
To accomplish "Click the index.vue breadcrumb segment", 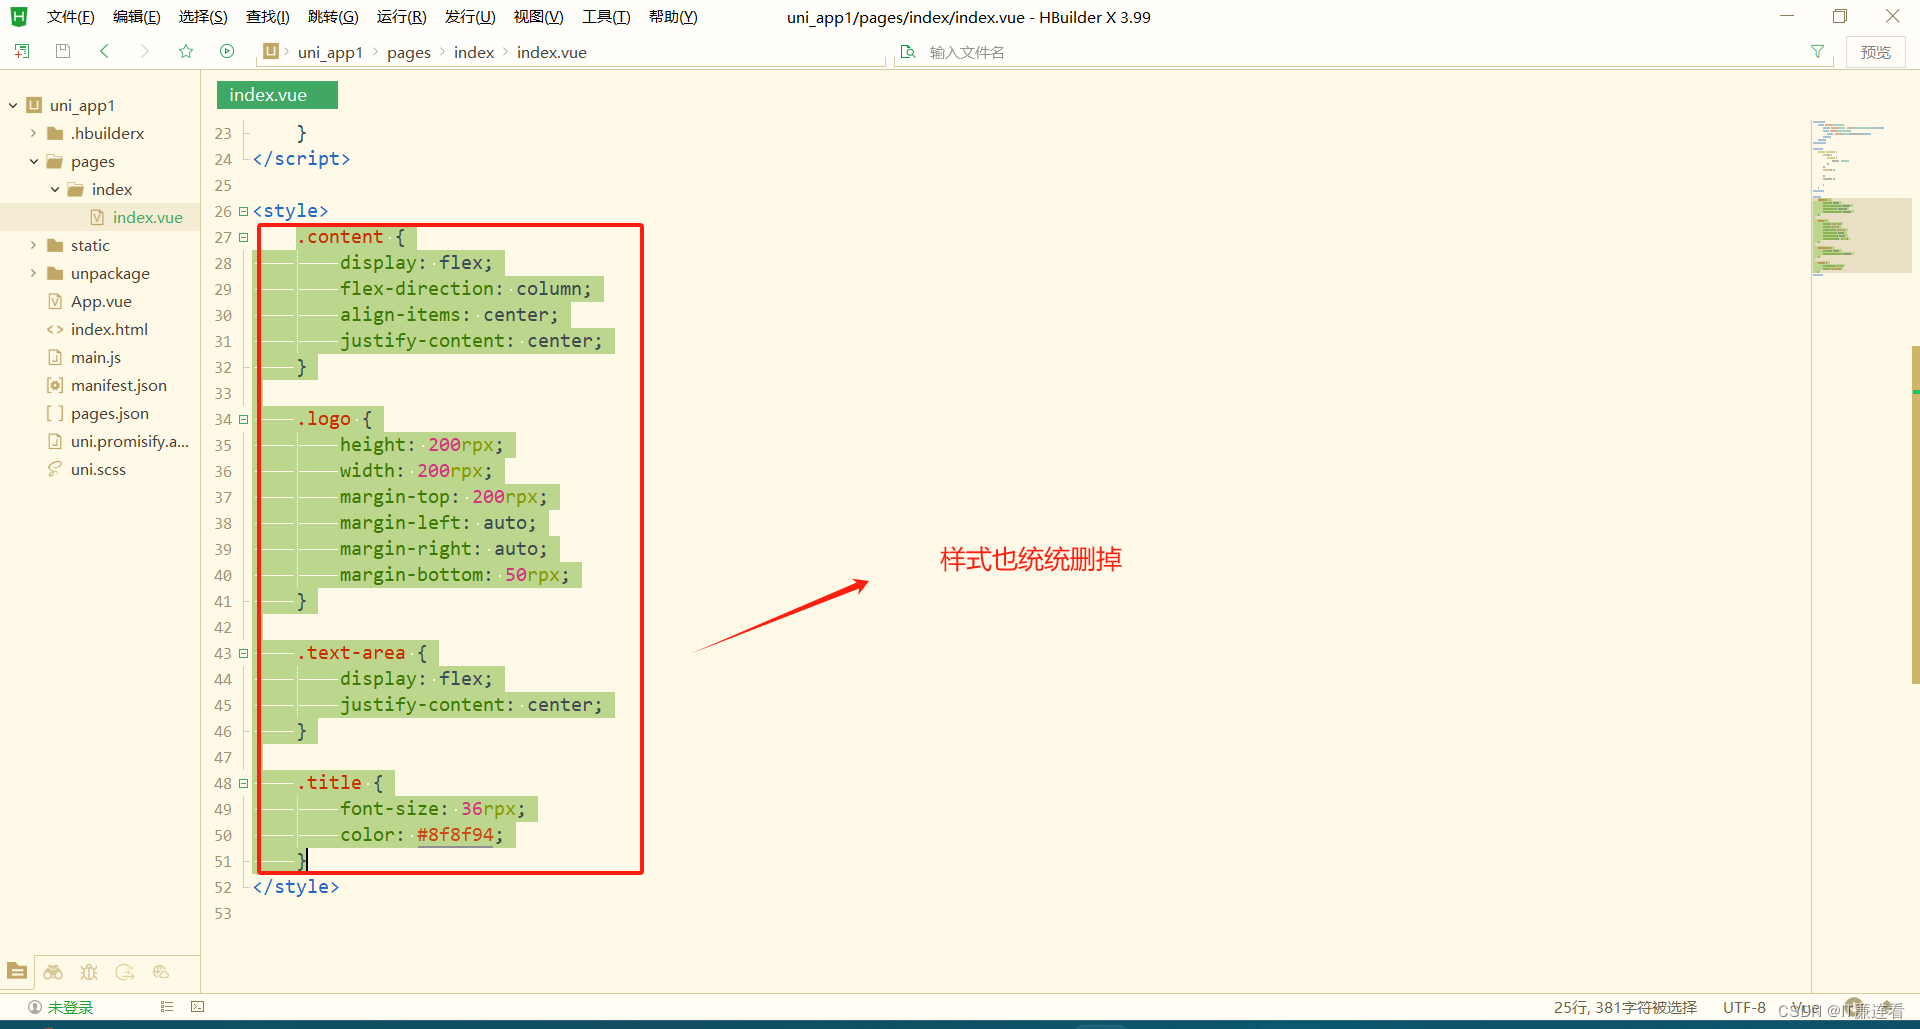I will point(552,52).
